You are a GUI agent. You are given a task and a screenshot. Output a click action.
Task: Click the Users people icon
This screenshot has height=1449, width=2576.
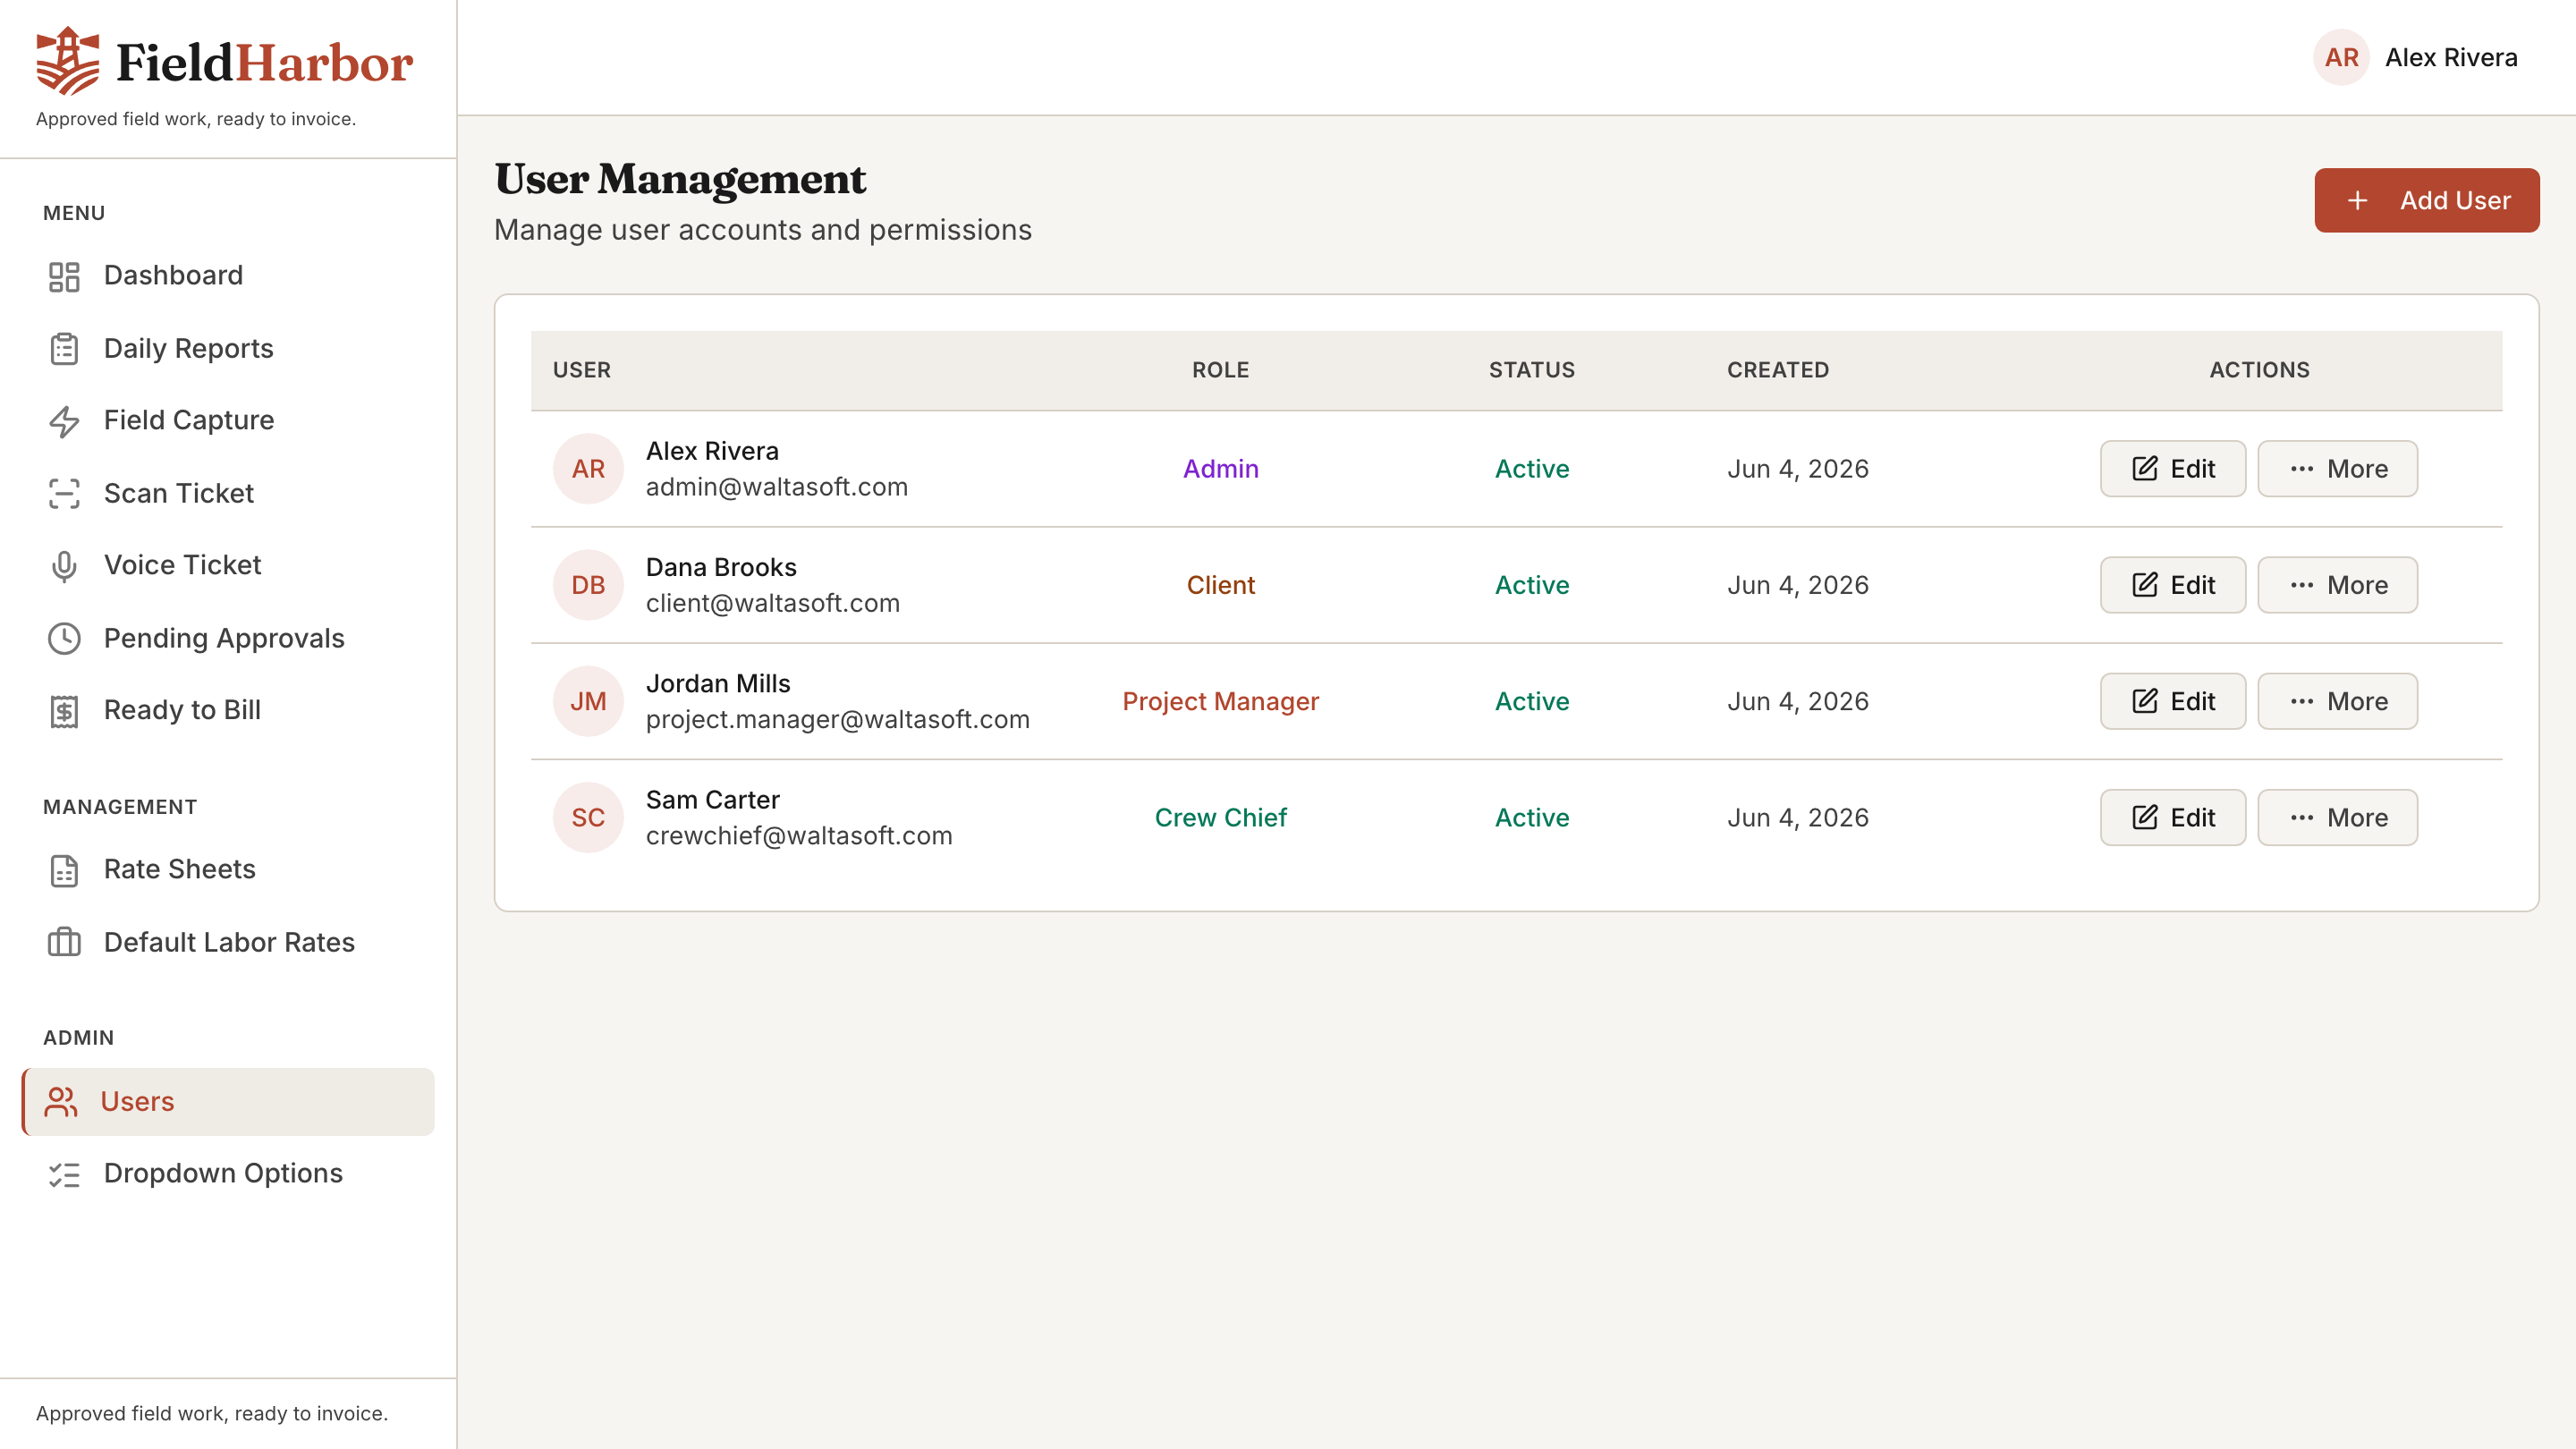click(61, 1102)
